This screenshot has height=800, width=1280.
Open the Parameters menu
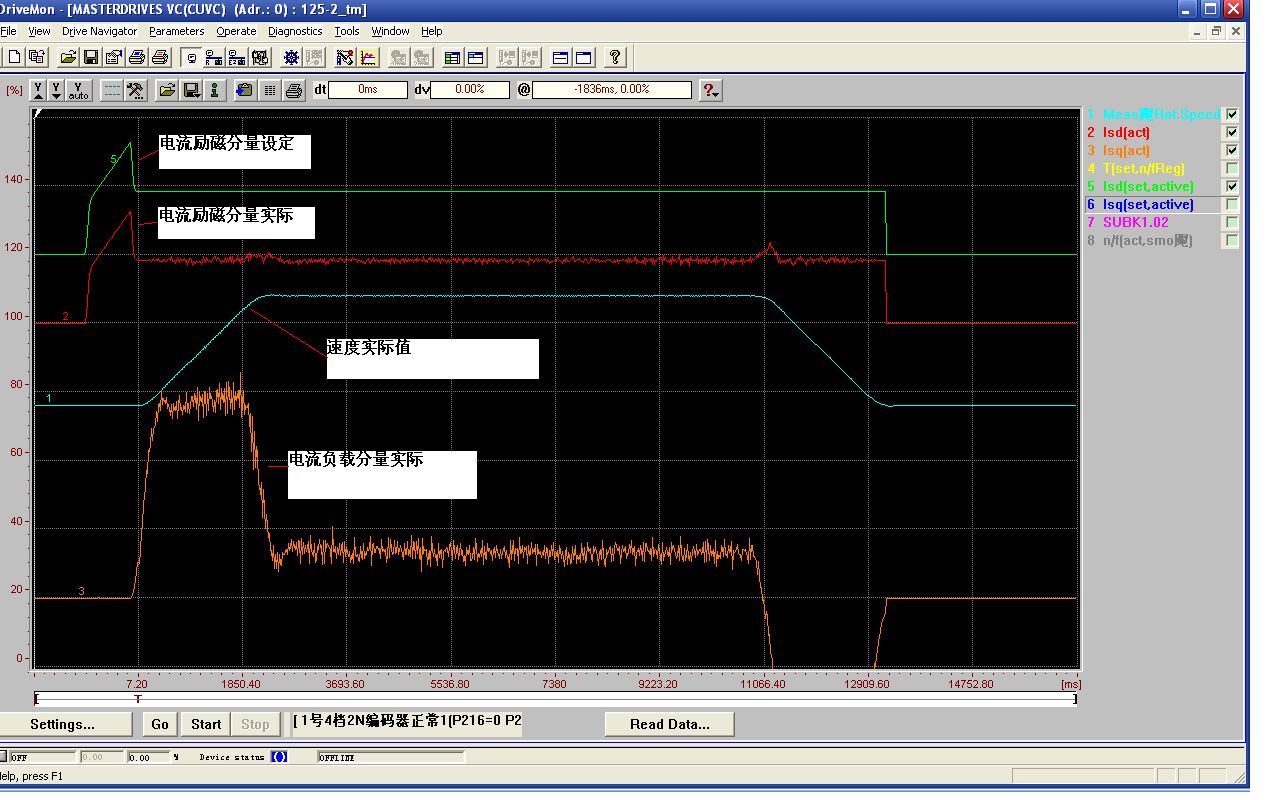pos(176,31)
